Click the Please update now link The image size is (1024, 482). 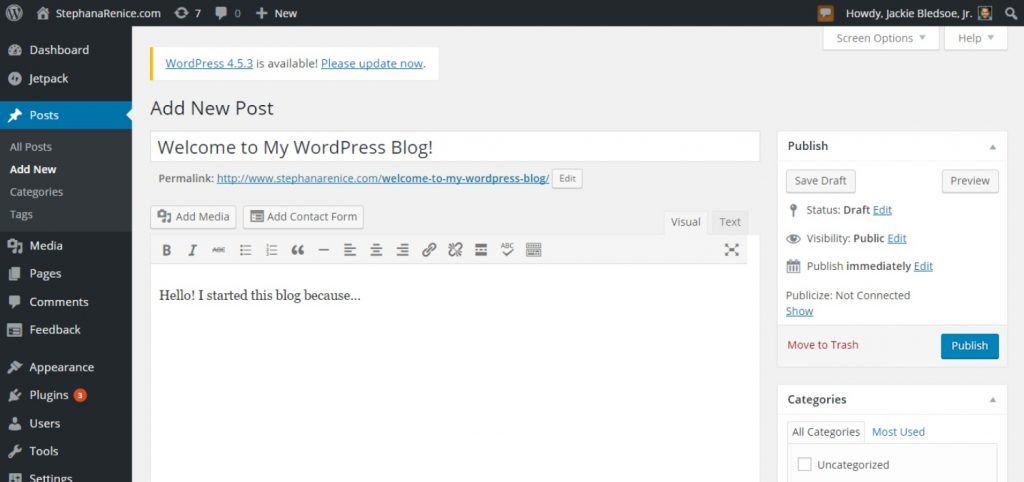click(x=372, y=63)
